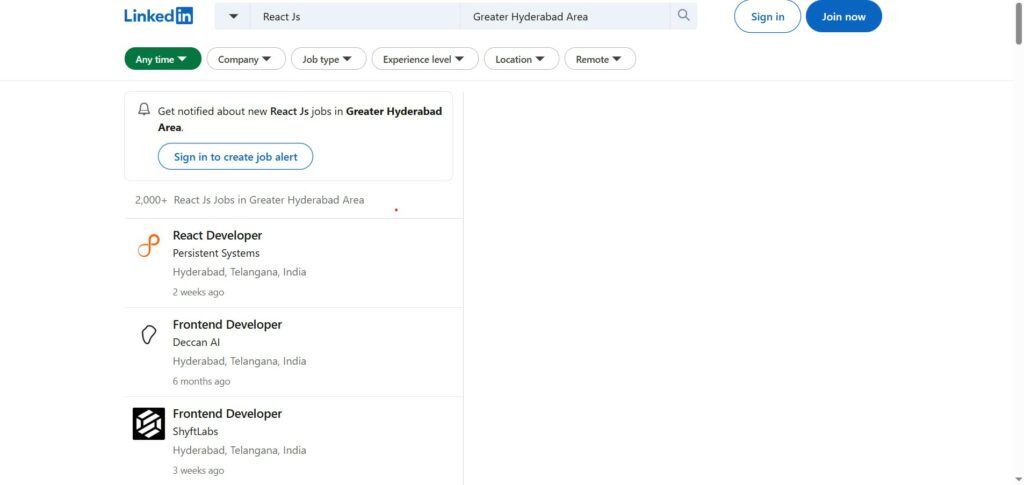Open the Location filter dropdown
This screenshot has height=485, width=1024.
click(x=521, y=59)
